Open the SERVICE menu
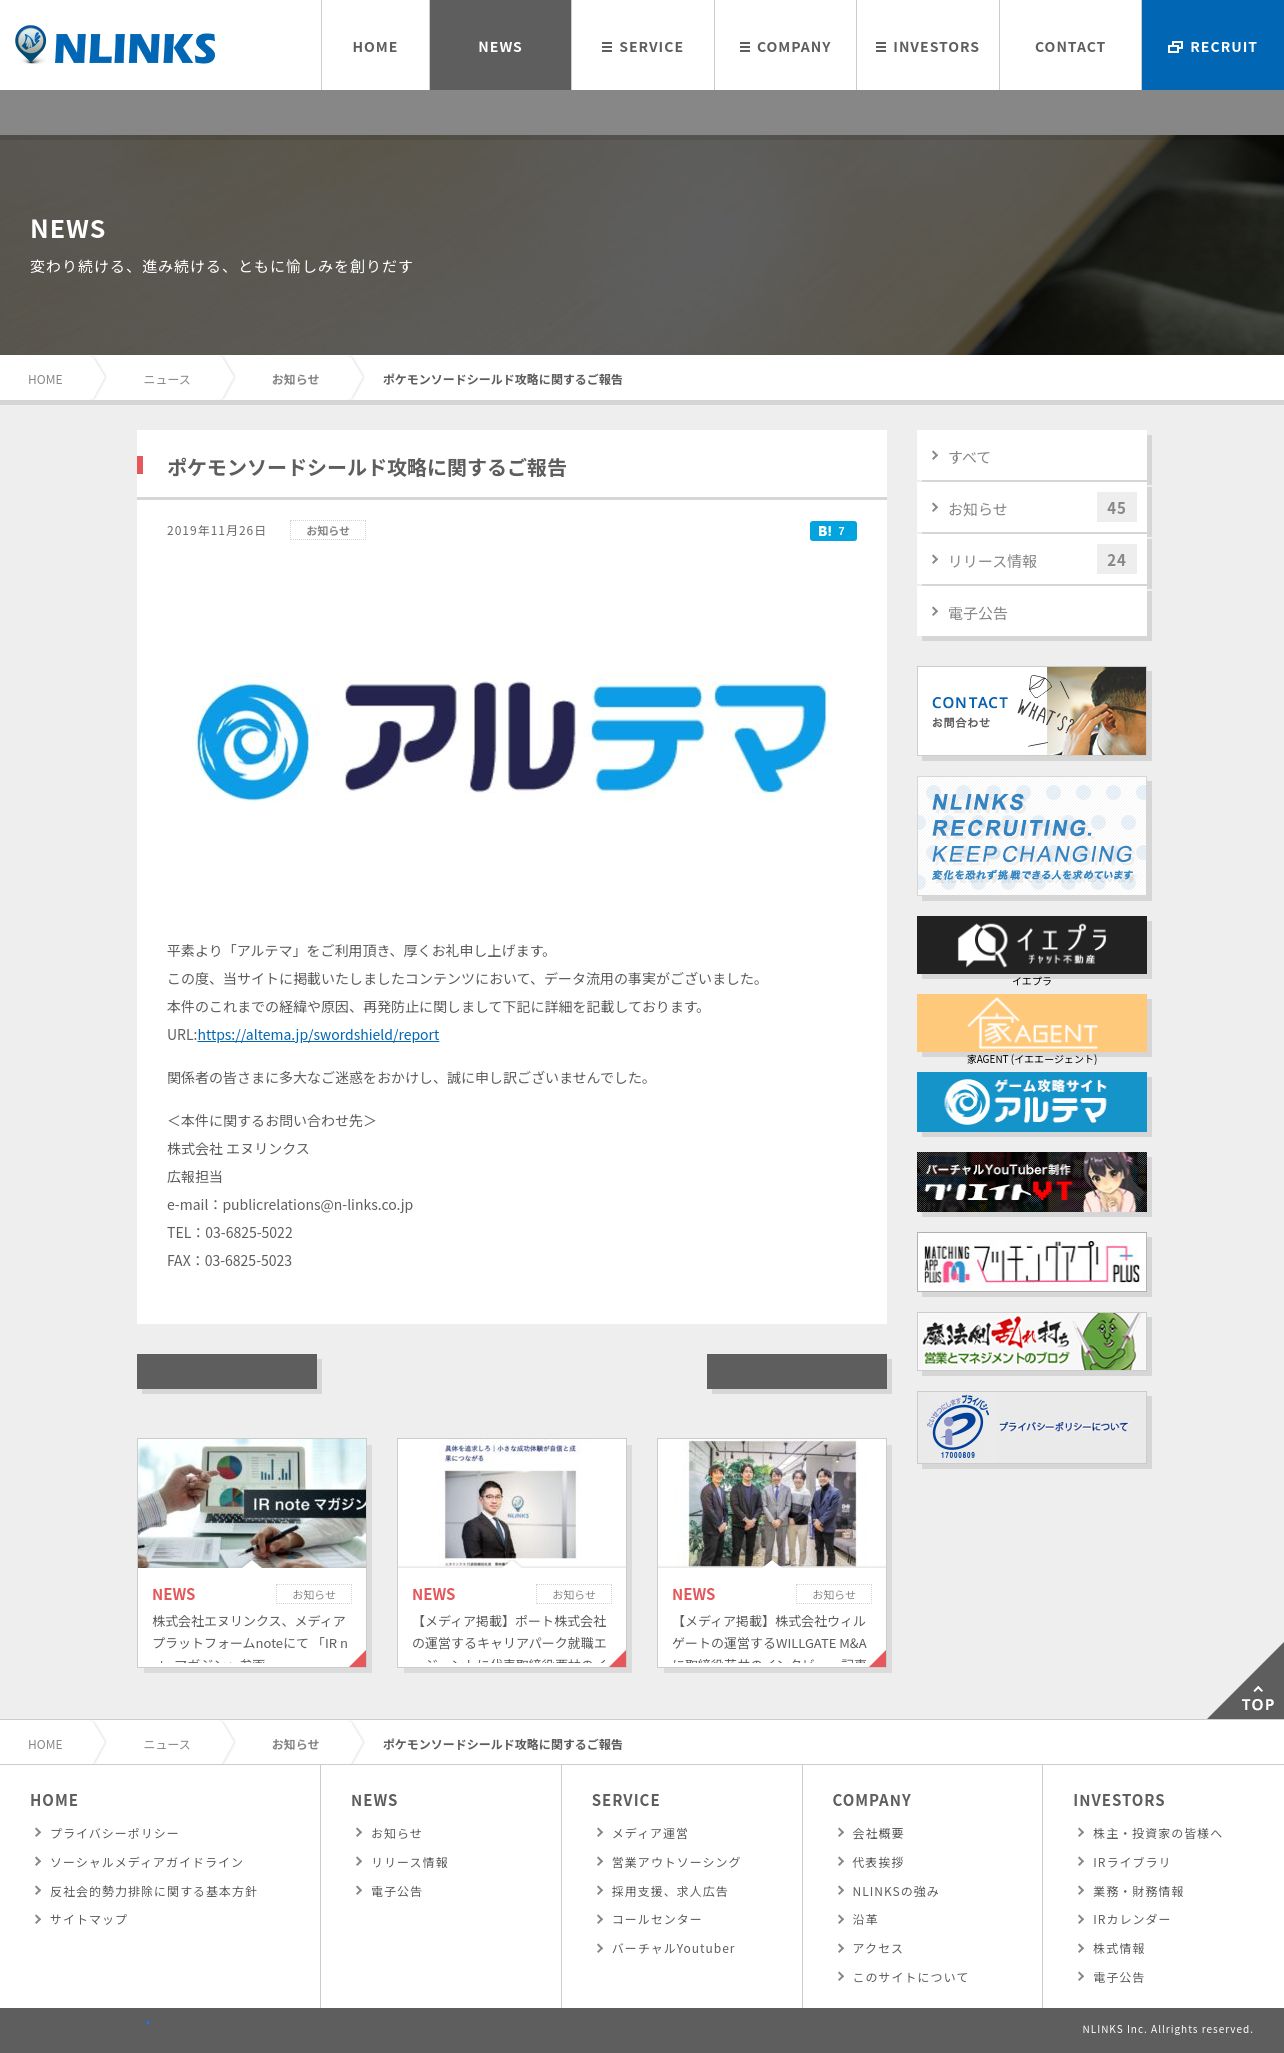Screen dimensions: 1284x2053 (643, 46)
